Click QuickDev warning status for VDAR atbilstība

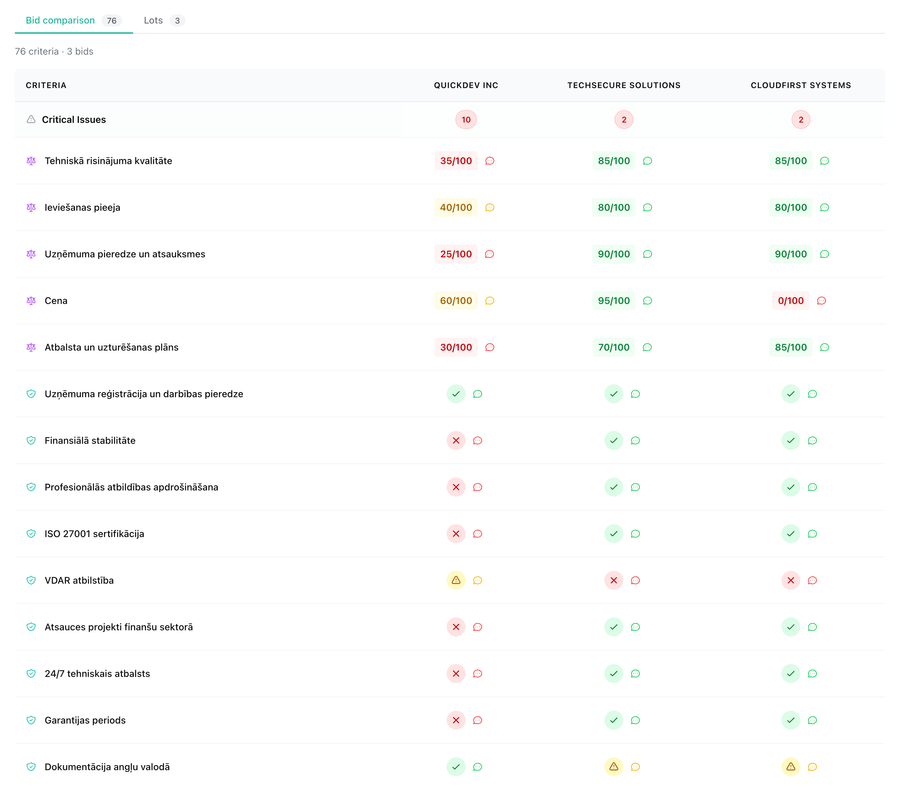[x=456, y=581]
